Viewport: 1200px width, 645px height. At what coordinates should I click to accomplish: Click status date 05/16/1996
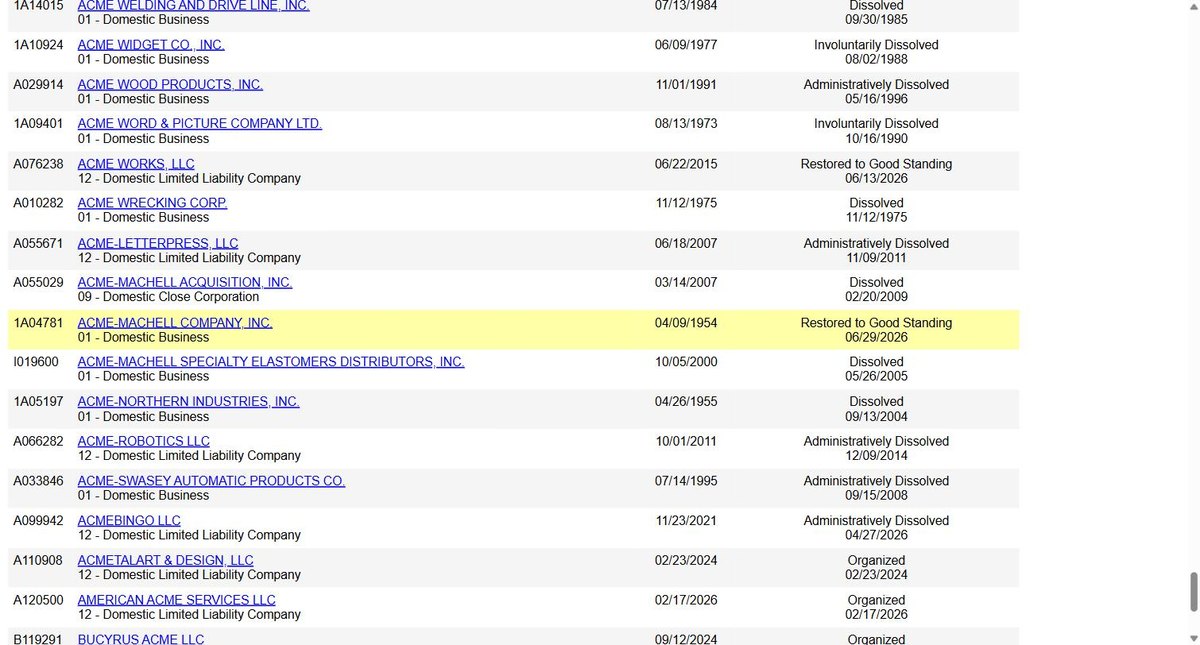click(x=876, y=99)
